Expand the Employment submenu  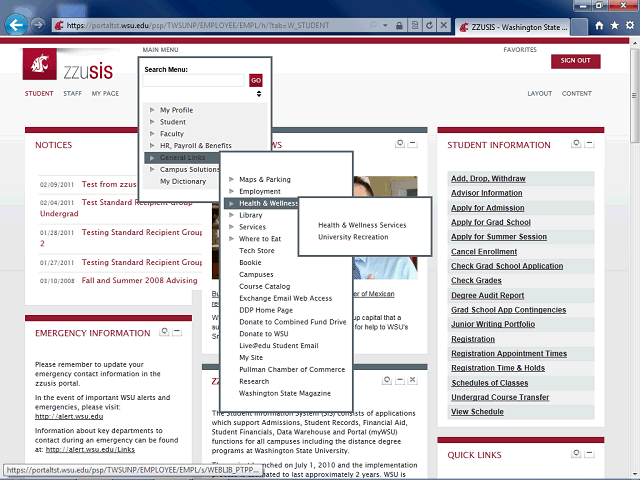point(231,191)
